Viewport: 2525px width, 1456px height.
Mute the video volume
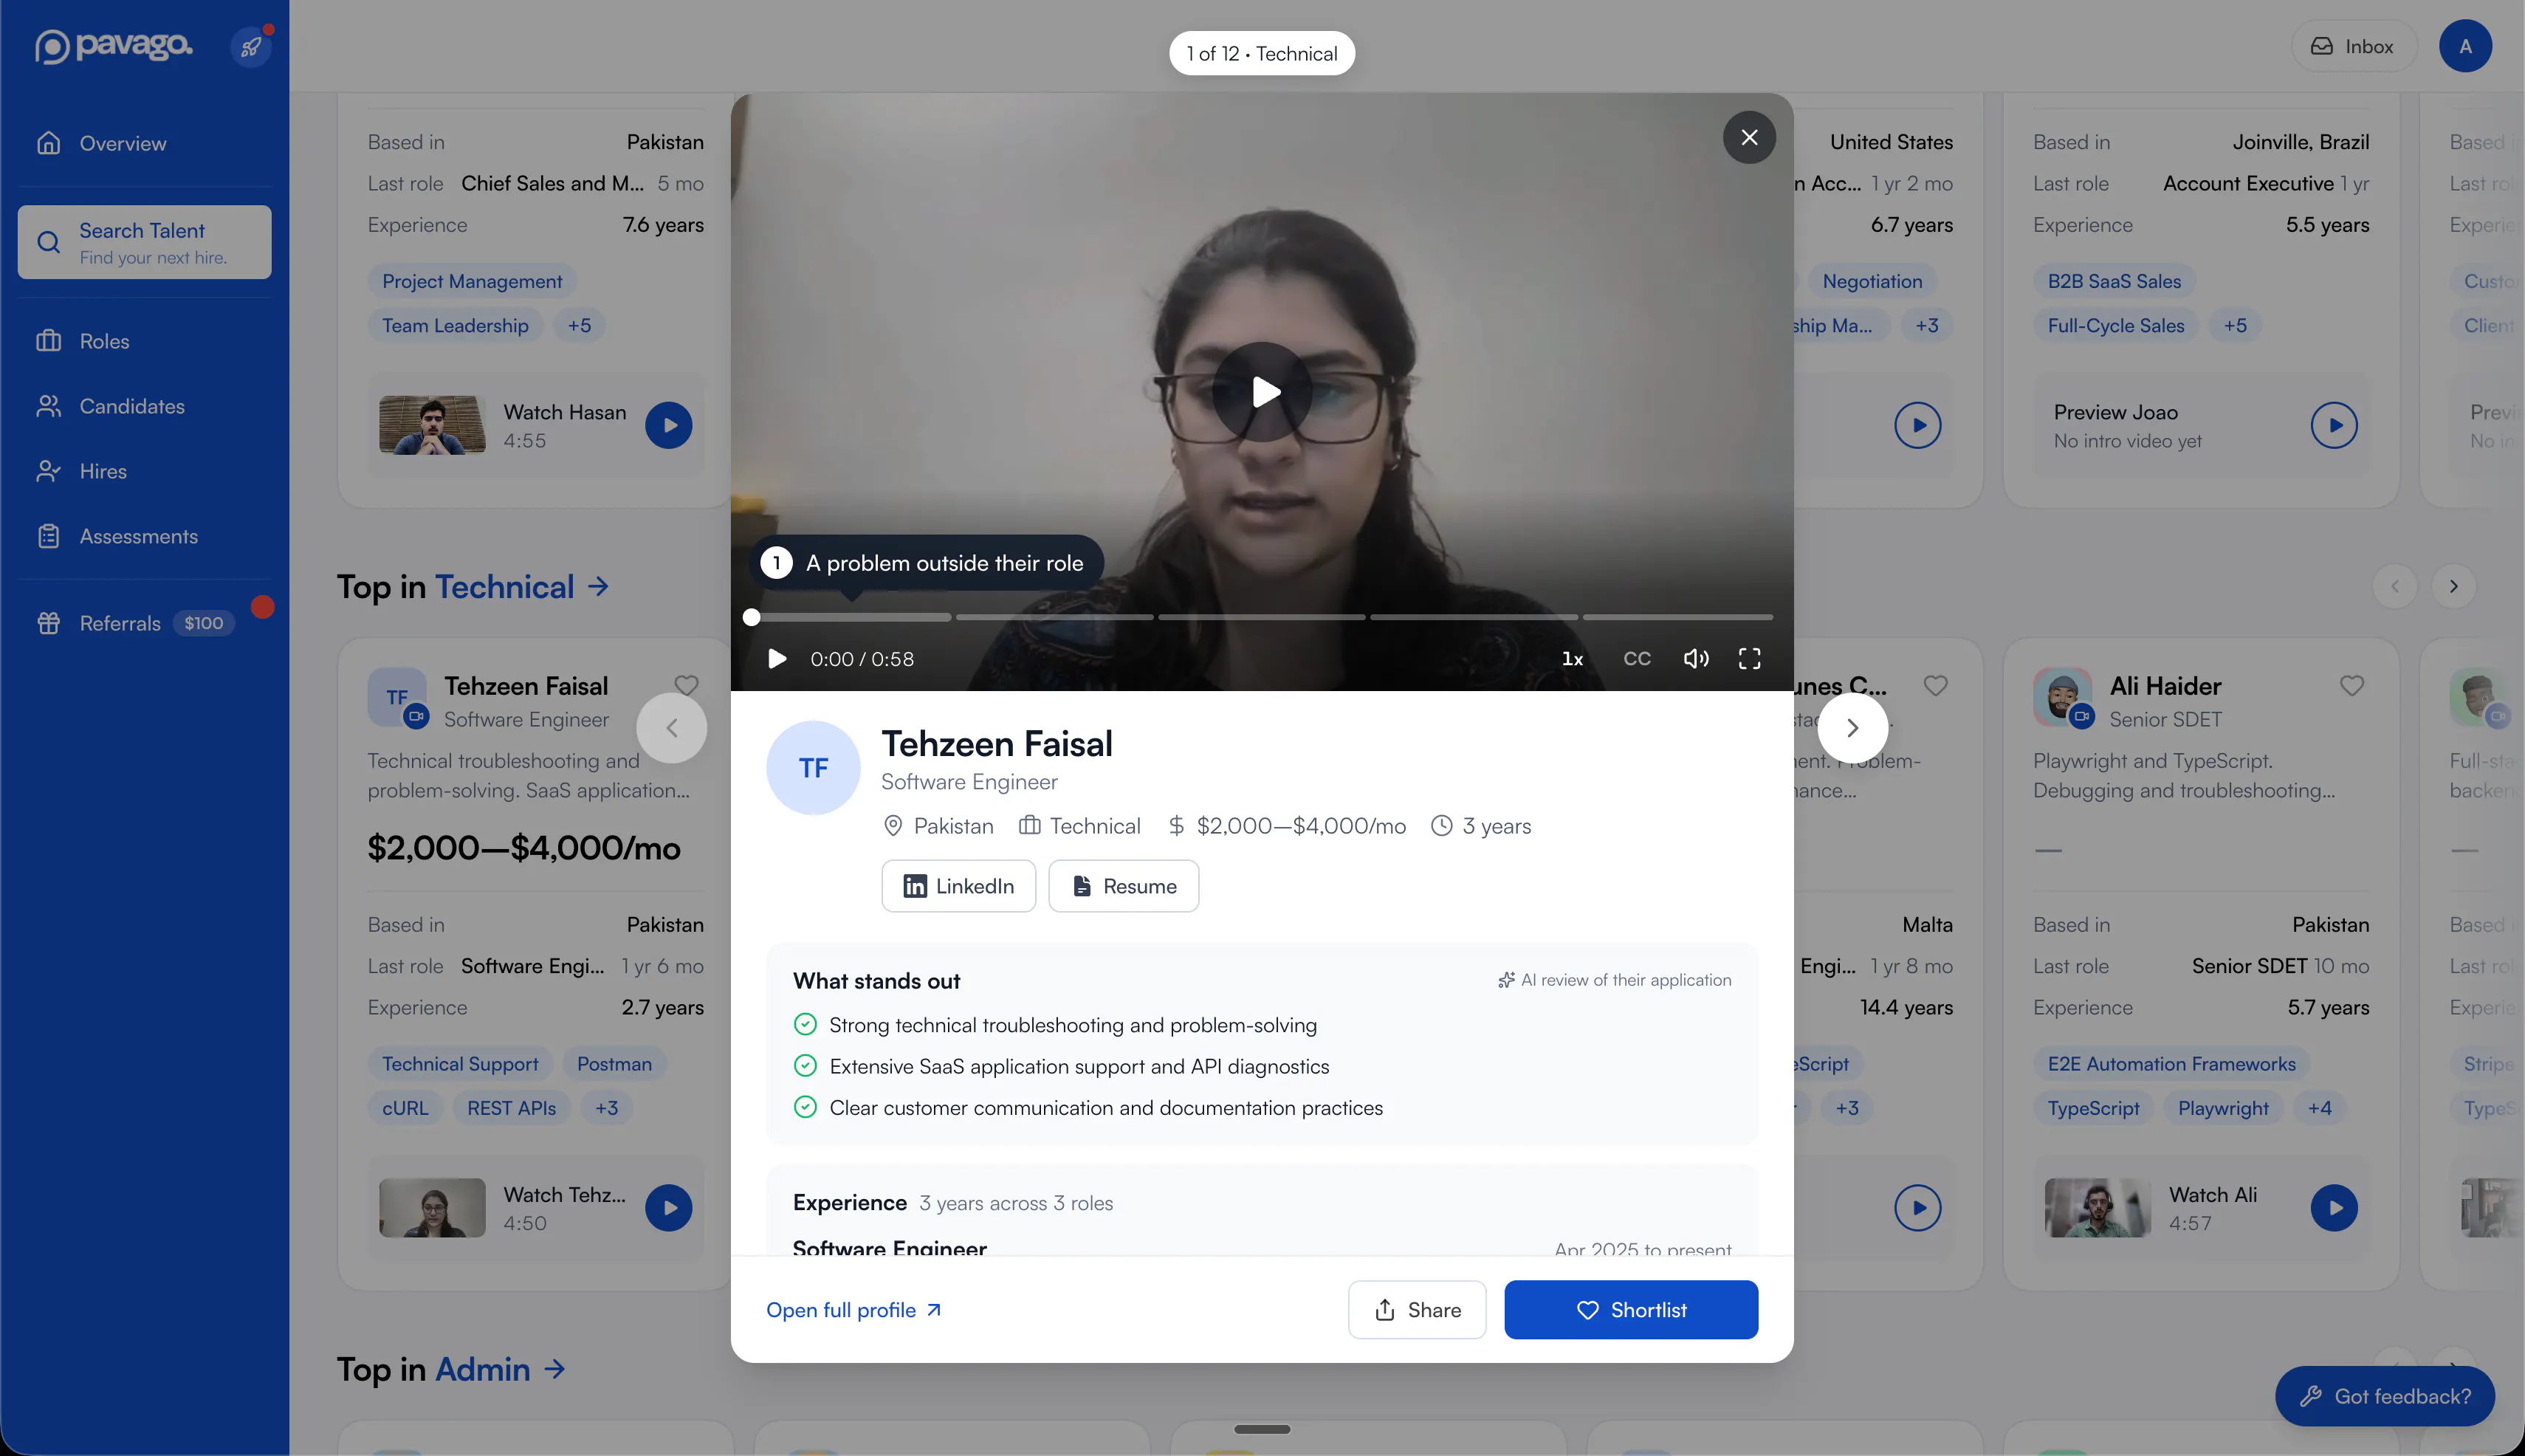pos(1696,659)
